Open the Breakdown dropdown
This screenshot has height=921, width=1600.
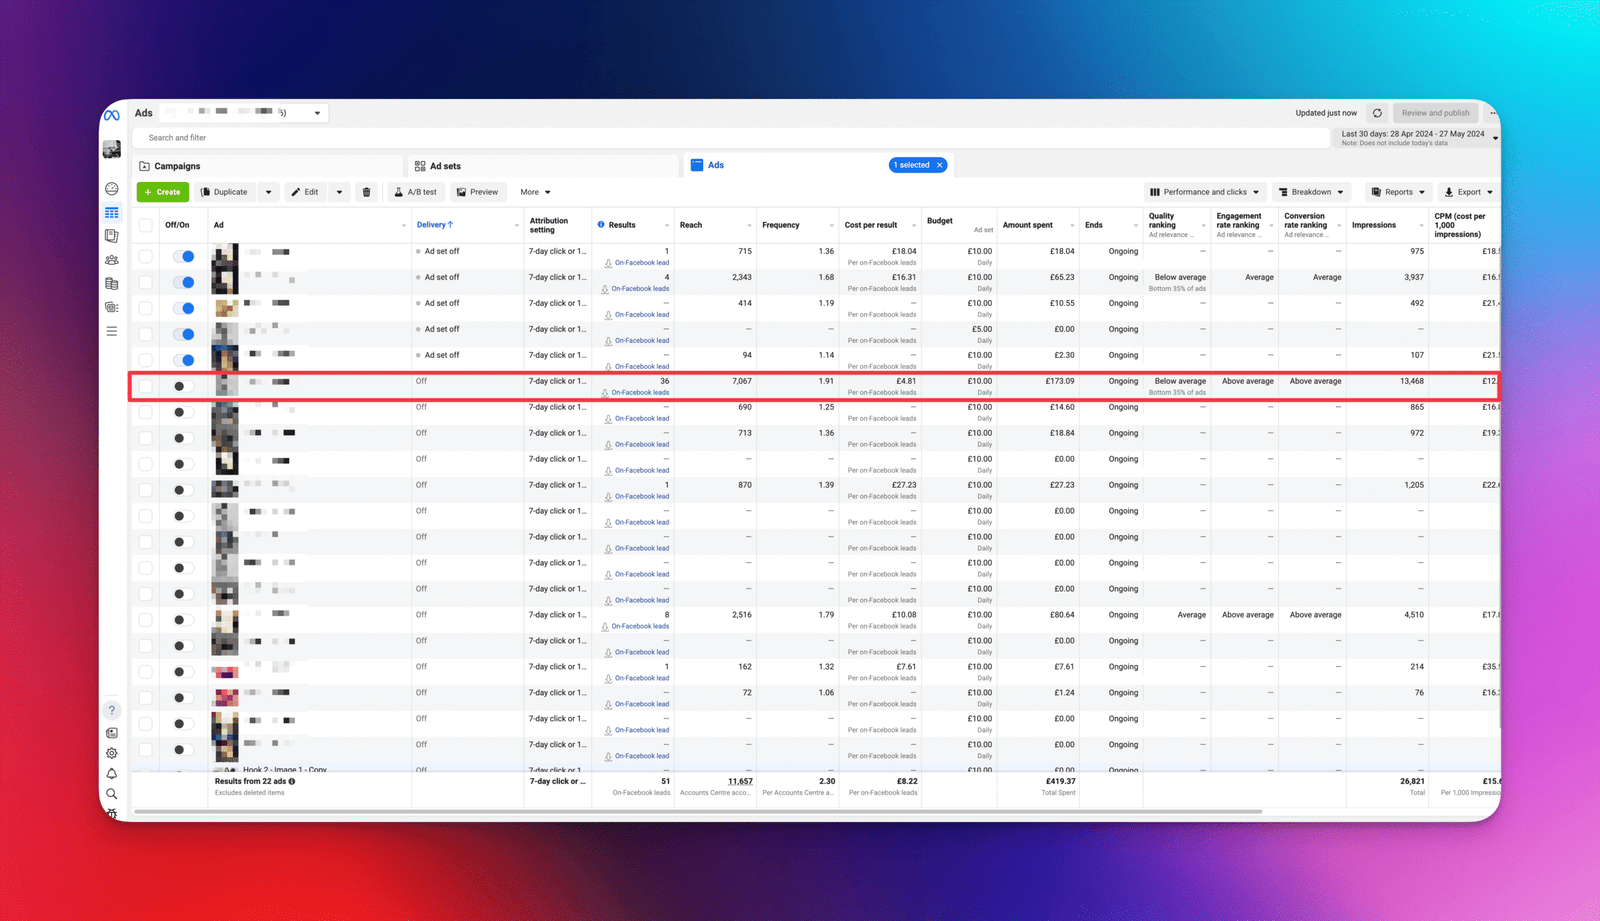tap(1311, 192)
